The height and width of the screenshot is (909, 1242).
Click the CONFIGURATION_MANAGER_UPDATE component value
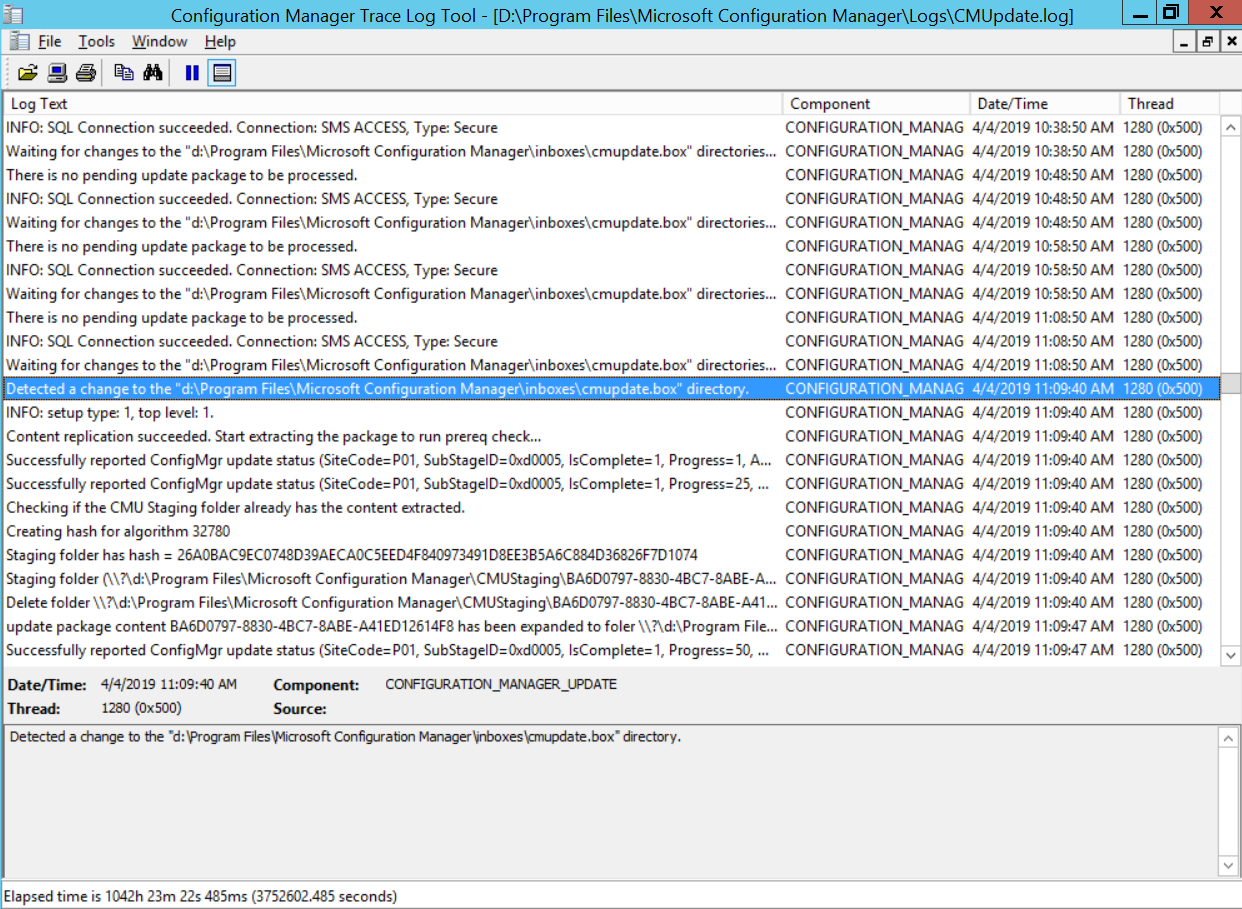point(501,685)
